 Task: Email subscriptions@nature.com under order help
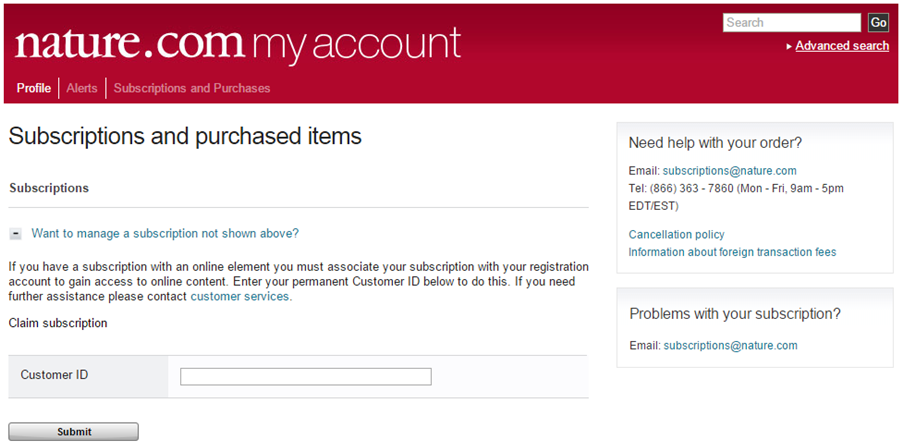point(729,170)
